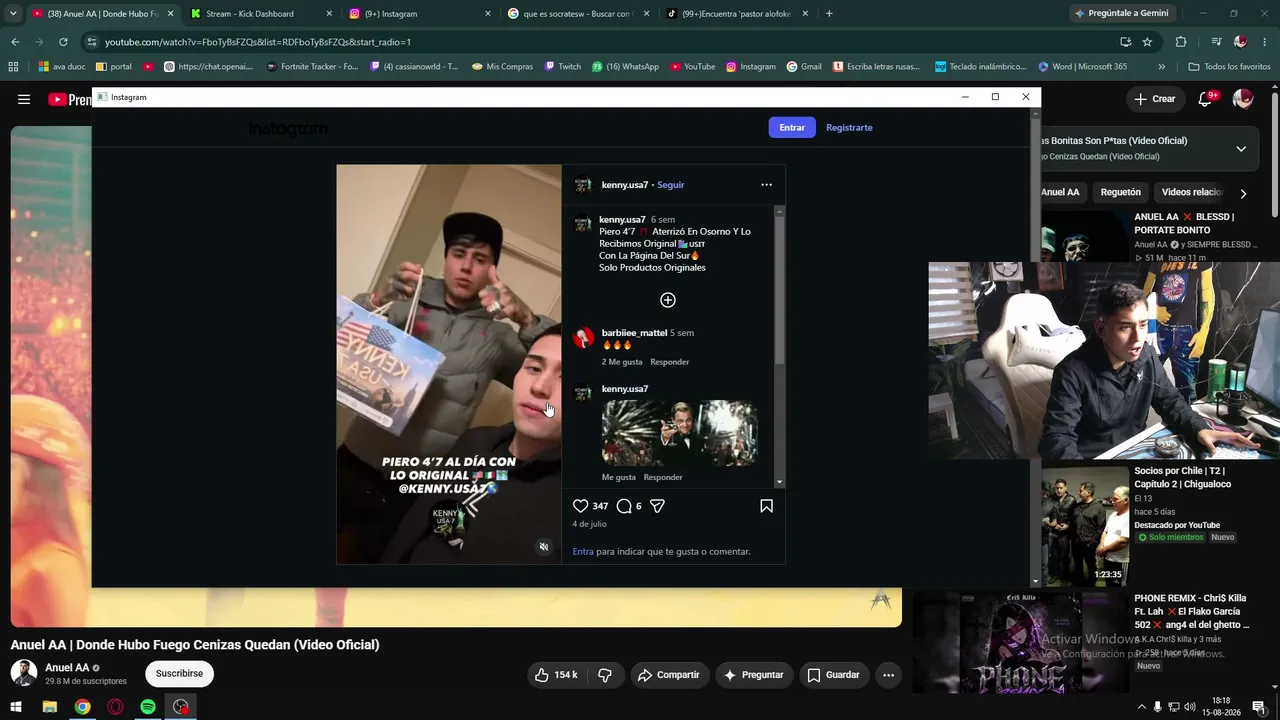Open the Leonardo DiCaprio GIF comment
The width and height of the screenshot is (1280, 720).
[679, 433]
